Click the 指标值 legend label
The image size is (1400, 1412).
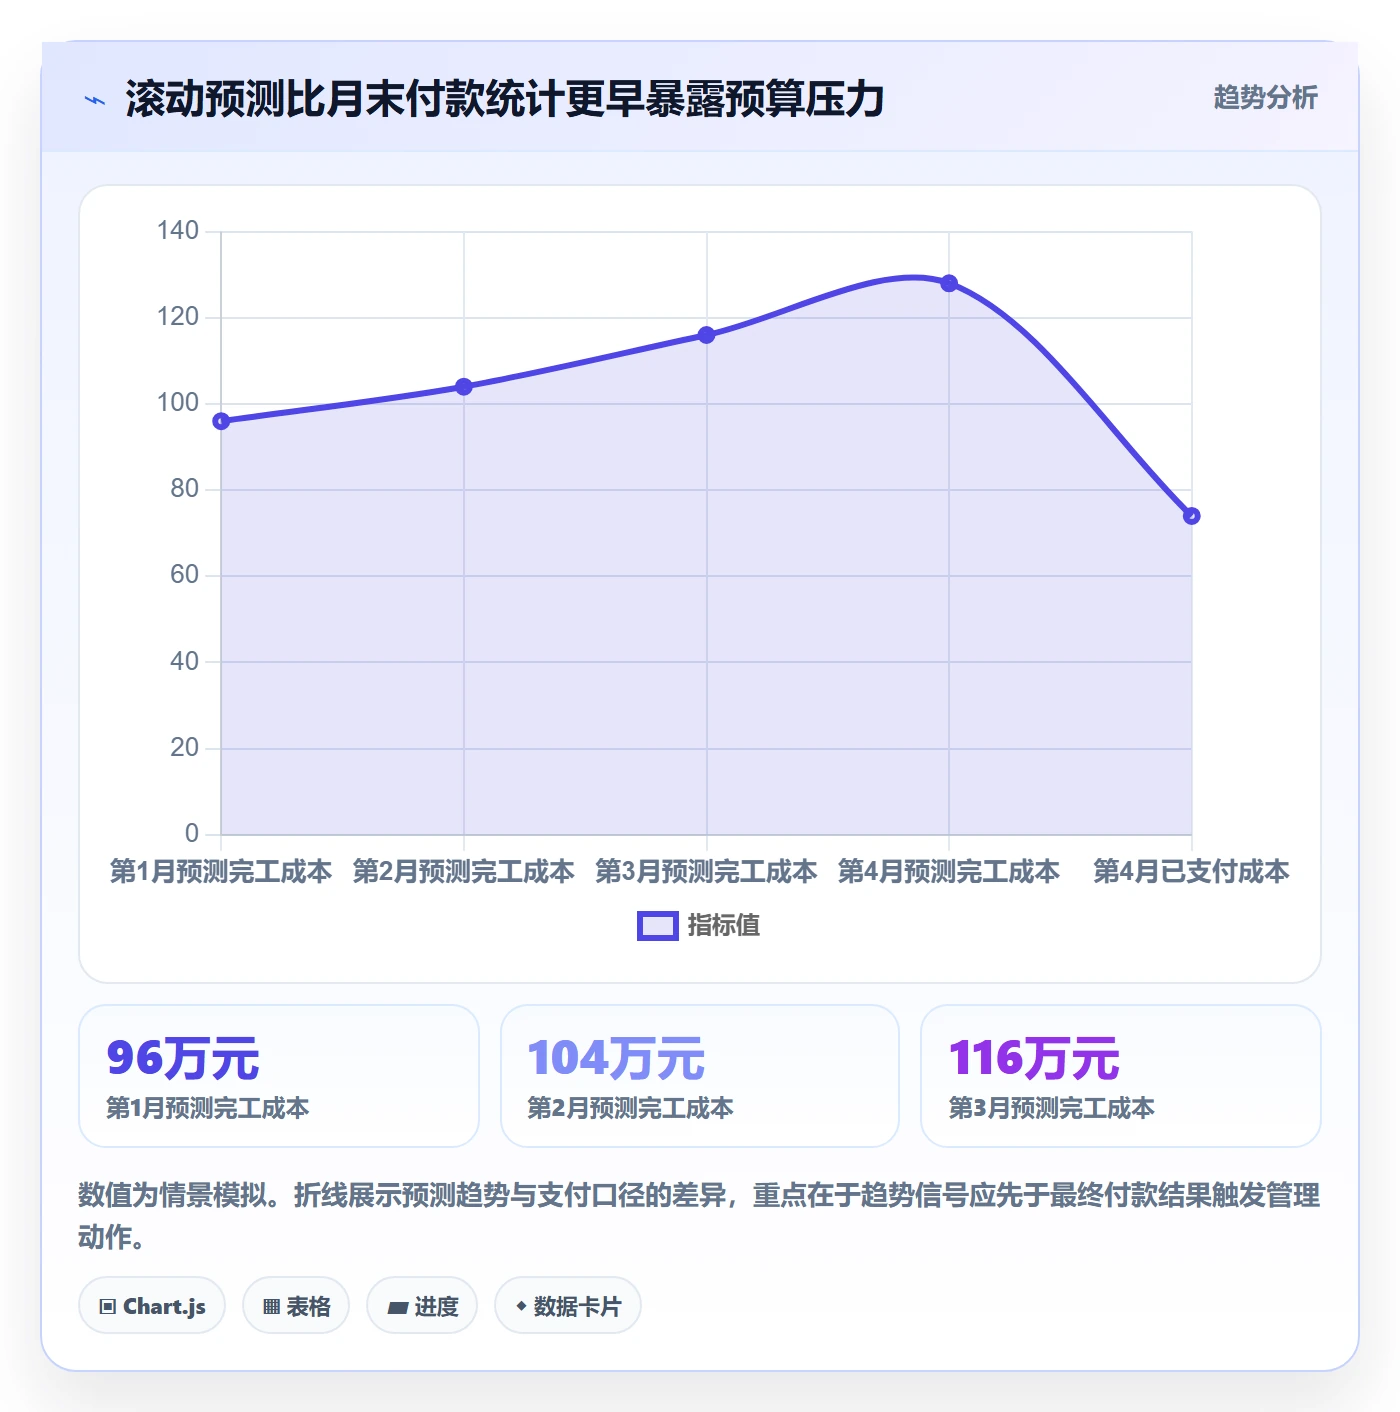tap(724, 926)
